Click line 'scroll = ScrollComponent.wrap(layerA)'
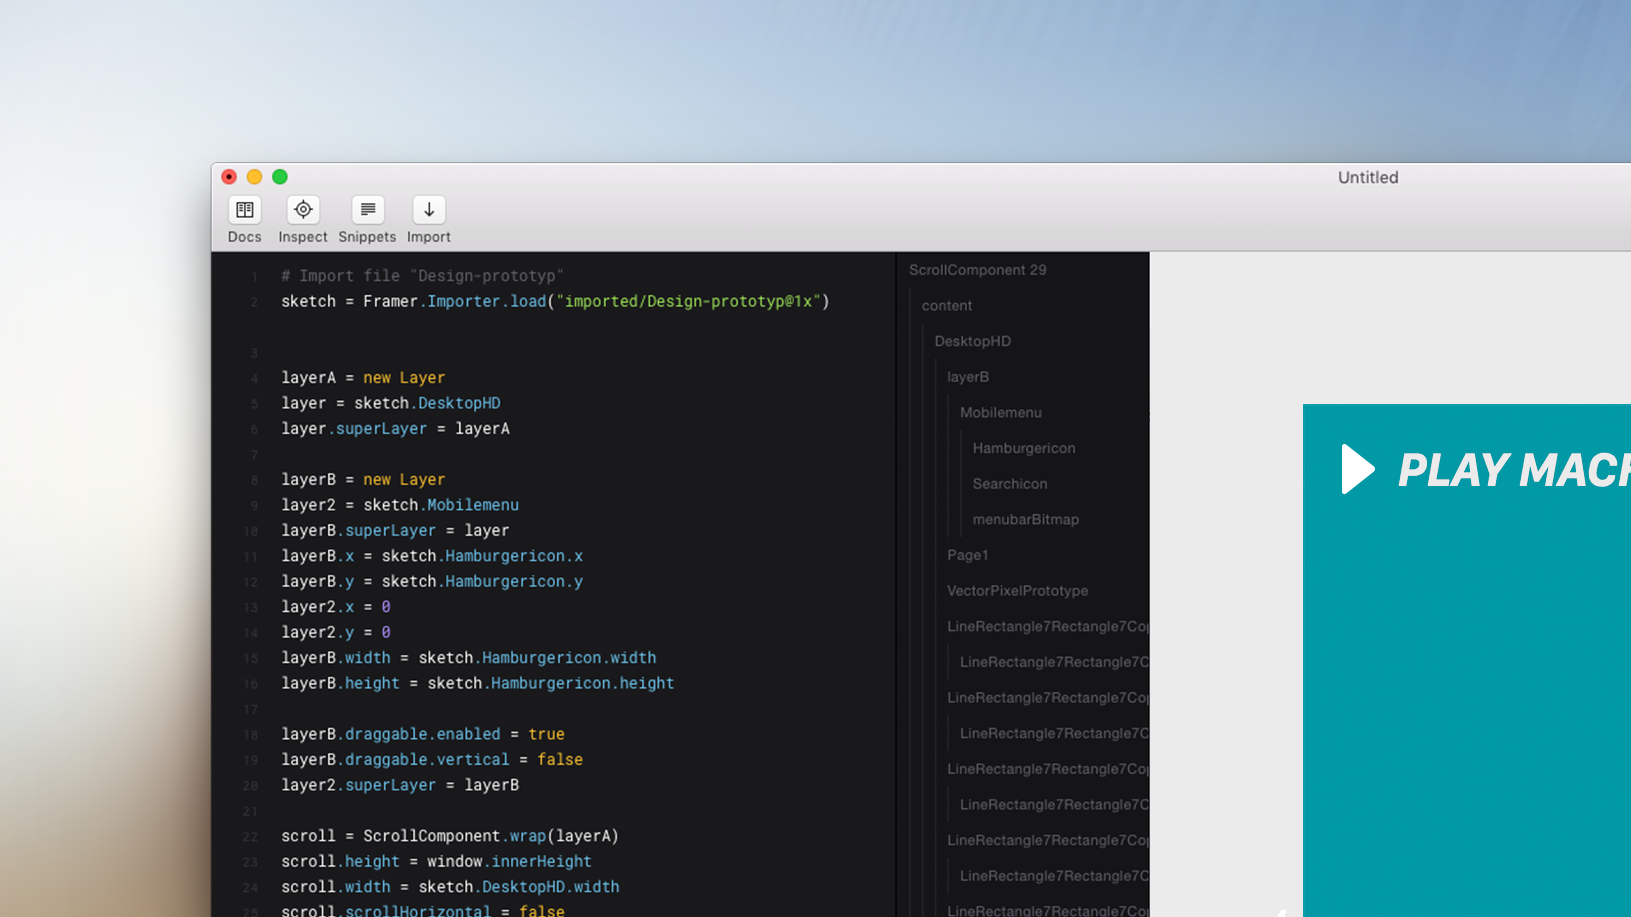 [450, 836]
